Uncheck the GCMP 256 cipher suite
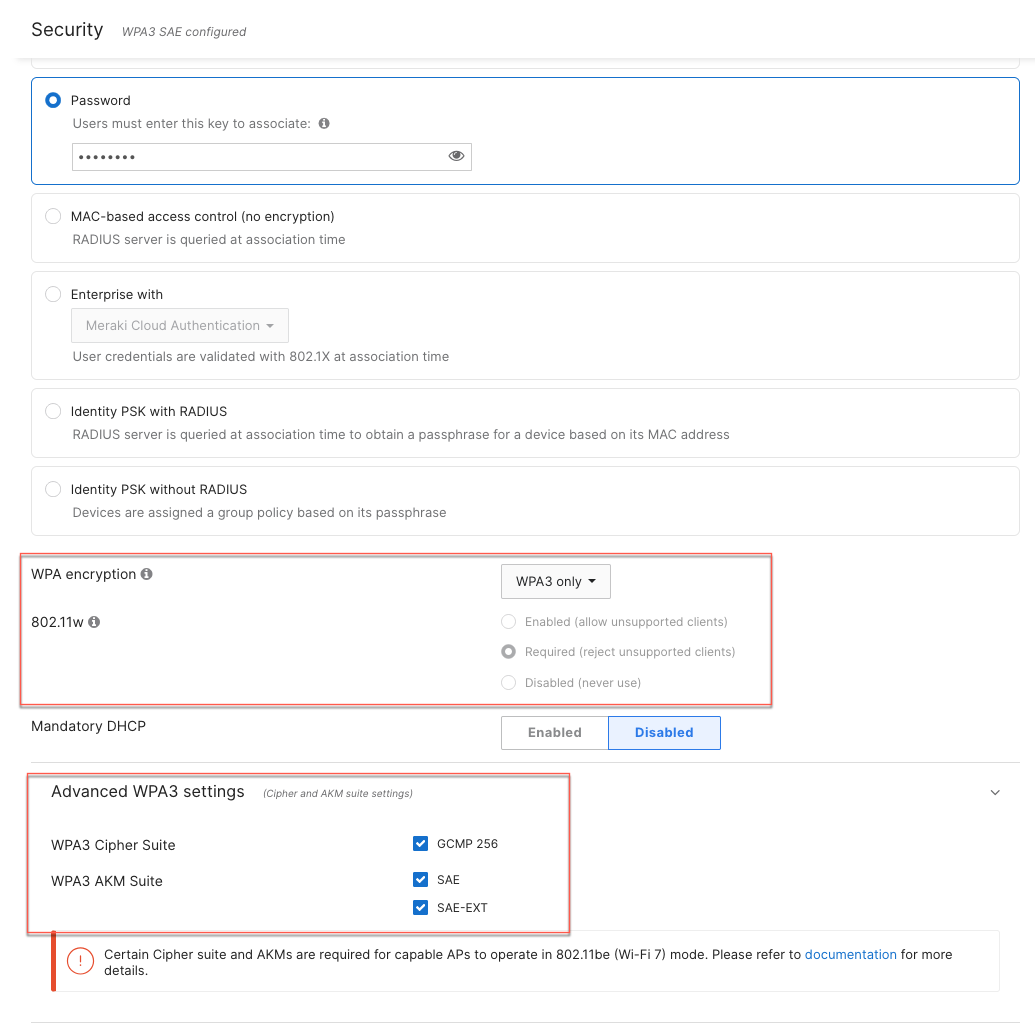 [420, 843]
